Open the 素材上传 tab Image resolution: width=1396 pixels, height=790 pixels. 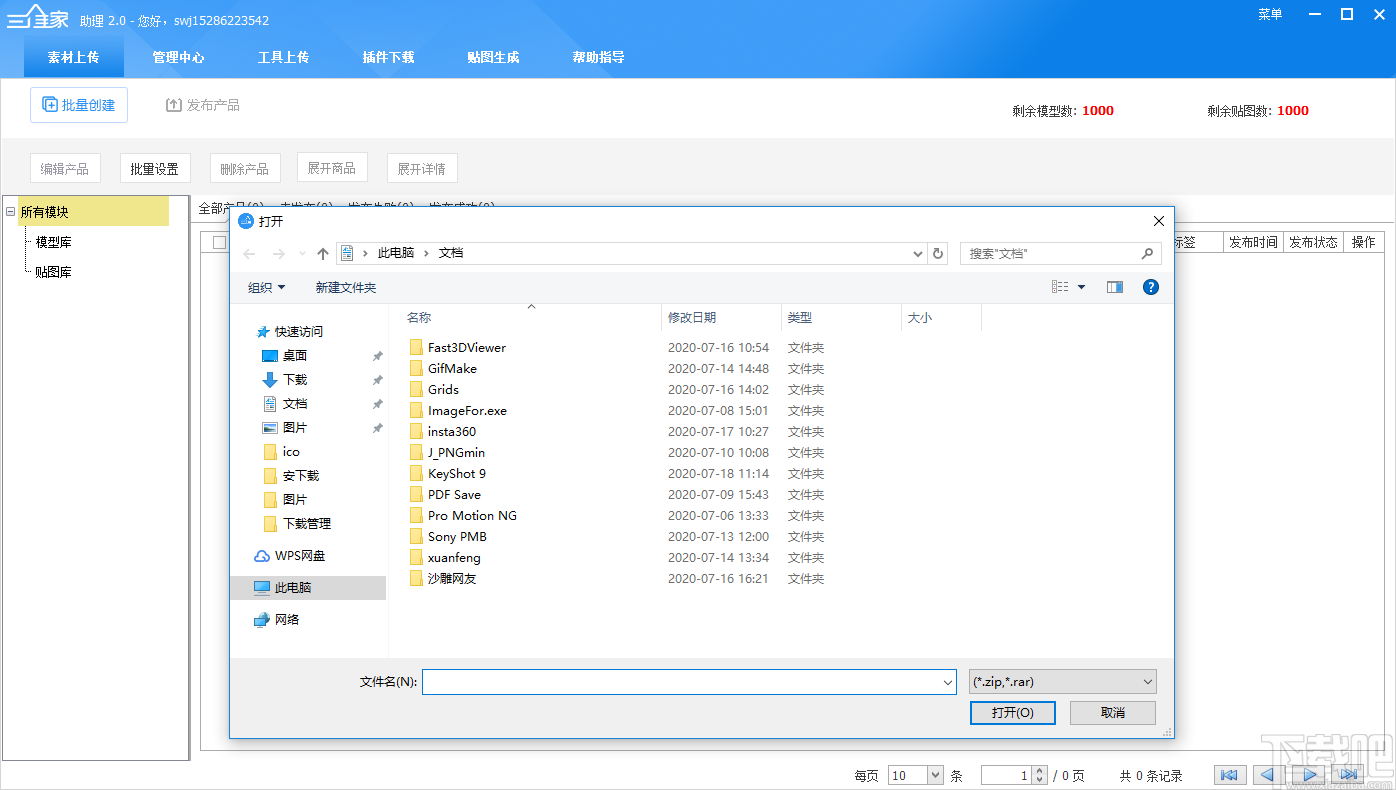(x=74, y=57)
